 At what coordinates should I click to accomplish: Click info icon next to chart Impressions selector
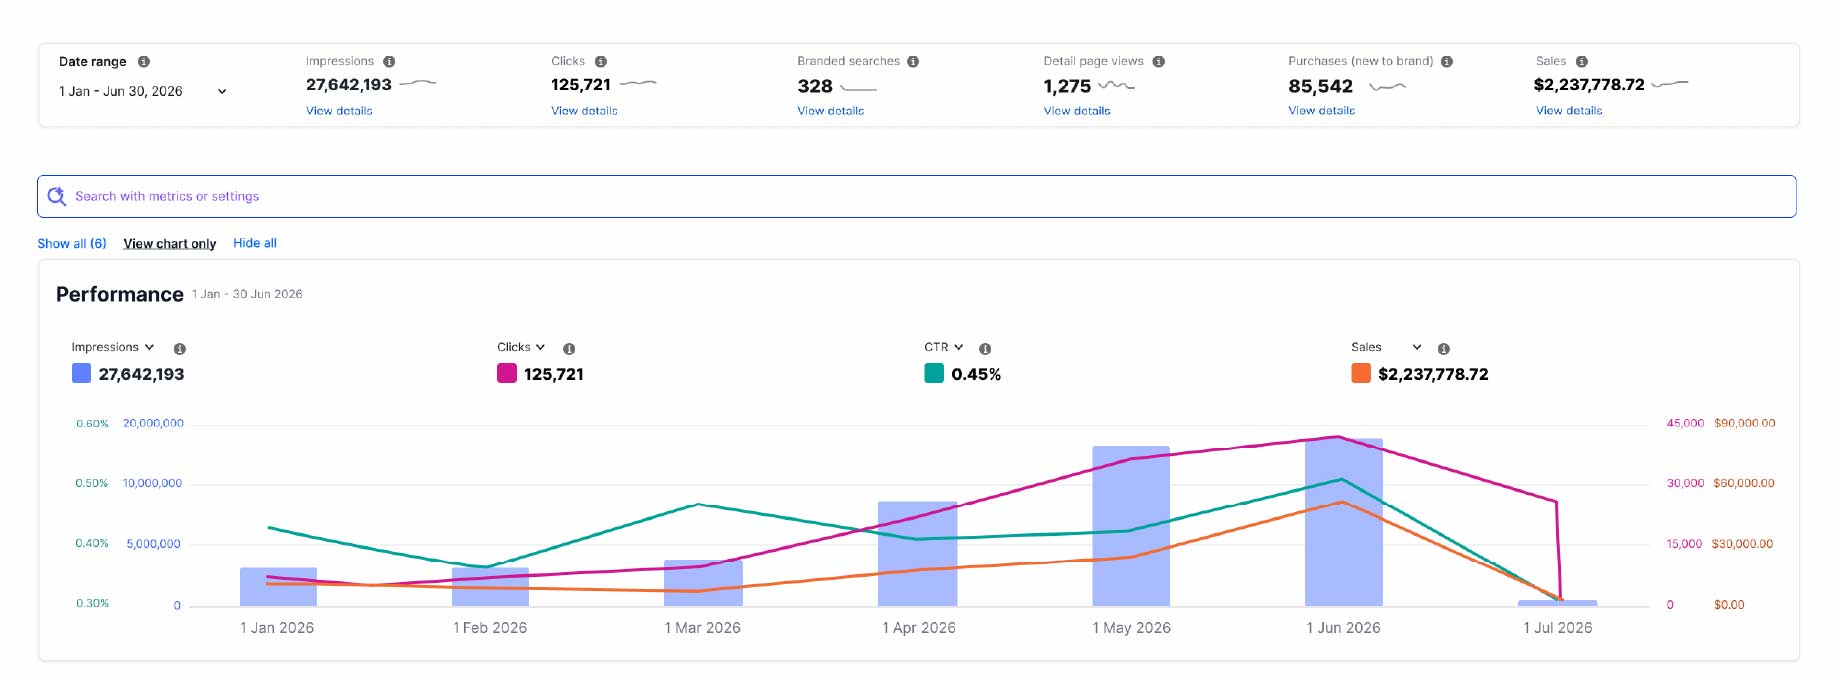click(x=180, y=349)
